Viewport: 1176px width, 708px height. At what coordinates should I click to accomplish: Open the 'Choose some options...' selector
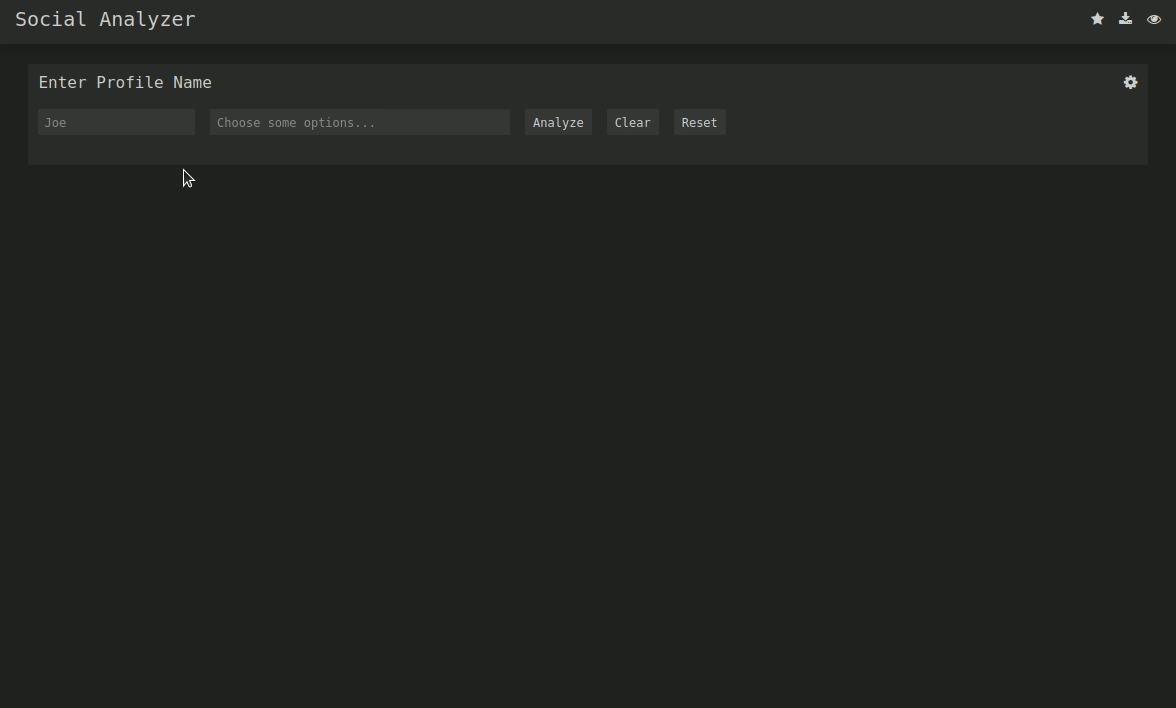tap(360, 122)
